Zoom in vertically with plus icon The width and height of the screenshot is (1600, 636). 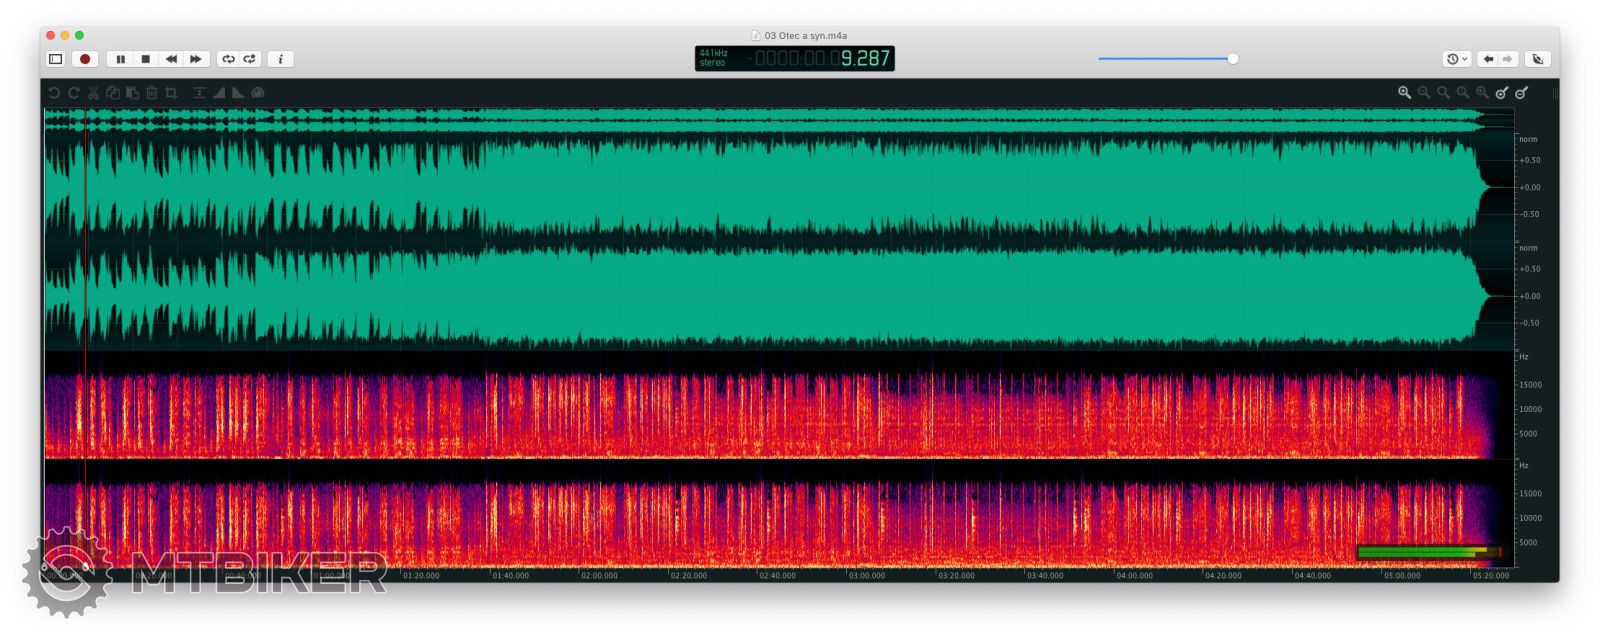point(1502,92)
